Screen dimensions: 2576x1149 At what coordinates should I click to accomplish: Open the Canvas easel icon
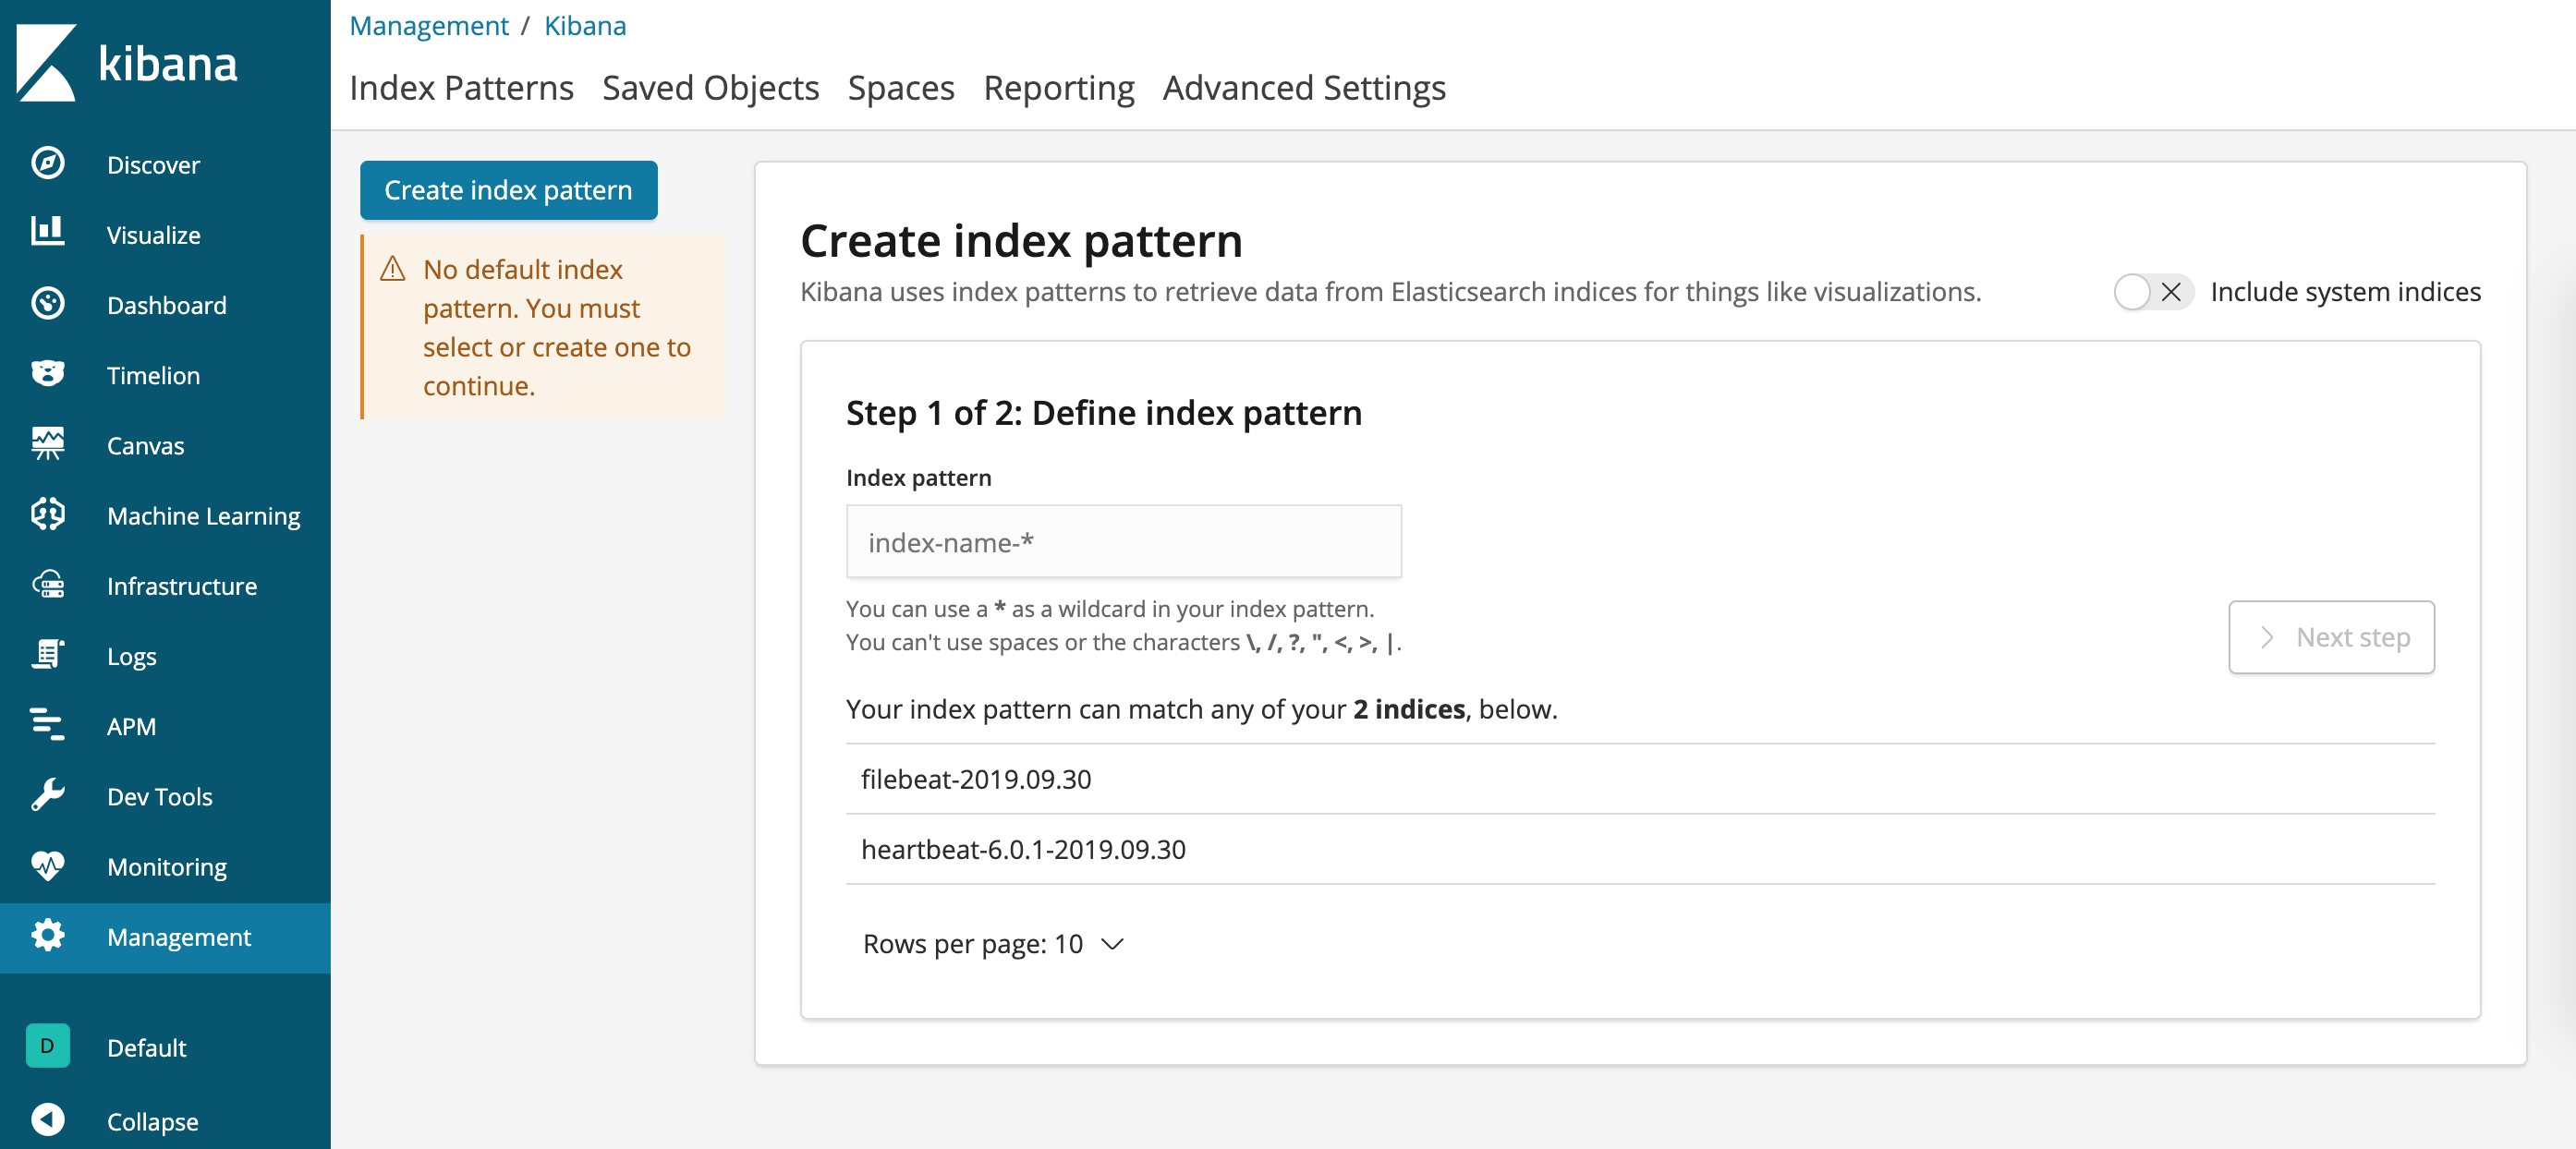click(47, 444)
